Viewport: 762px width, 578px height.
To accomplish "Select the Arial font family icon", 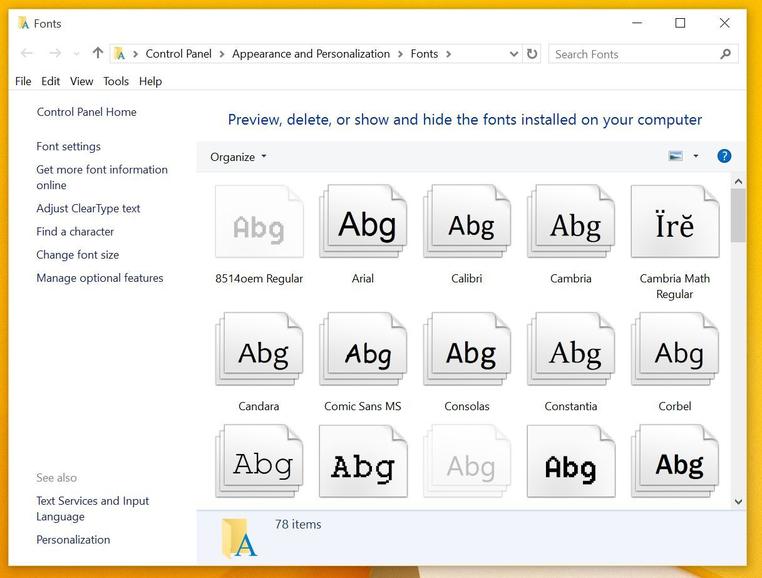I will click(363, 222).
